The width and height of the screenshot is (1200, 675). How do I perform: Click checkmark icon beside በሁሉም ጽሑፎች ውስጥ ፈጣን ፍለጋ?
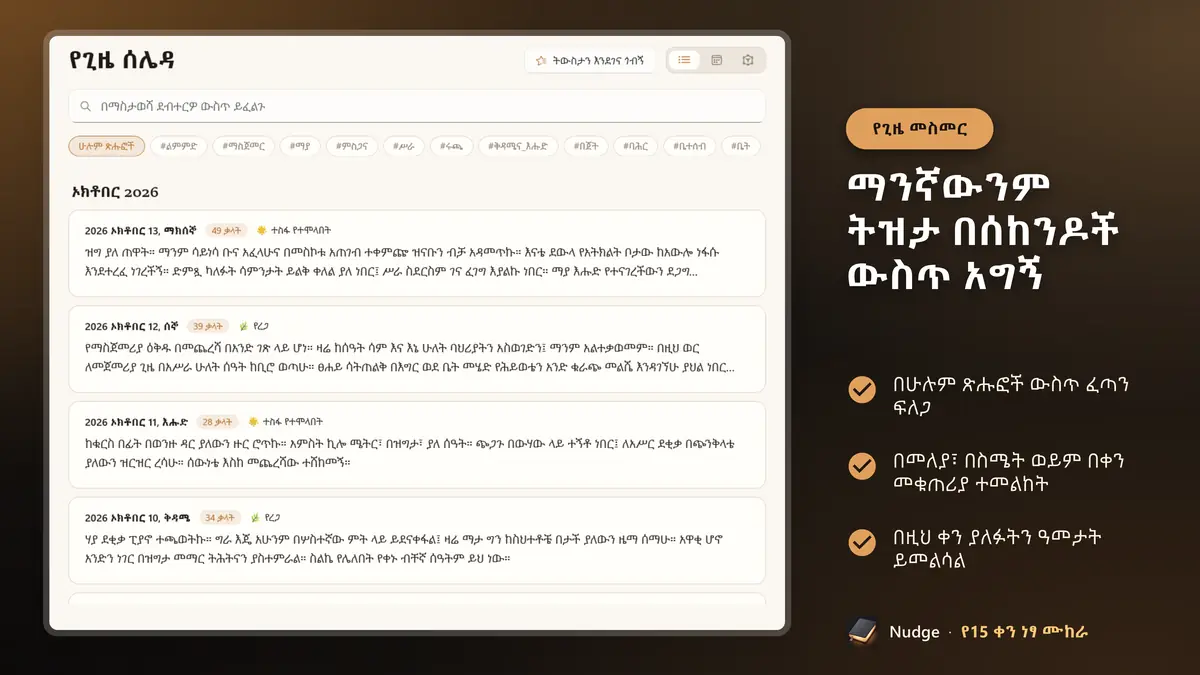coord(862,390)
